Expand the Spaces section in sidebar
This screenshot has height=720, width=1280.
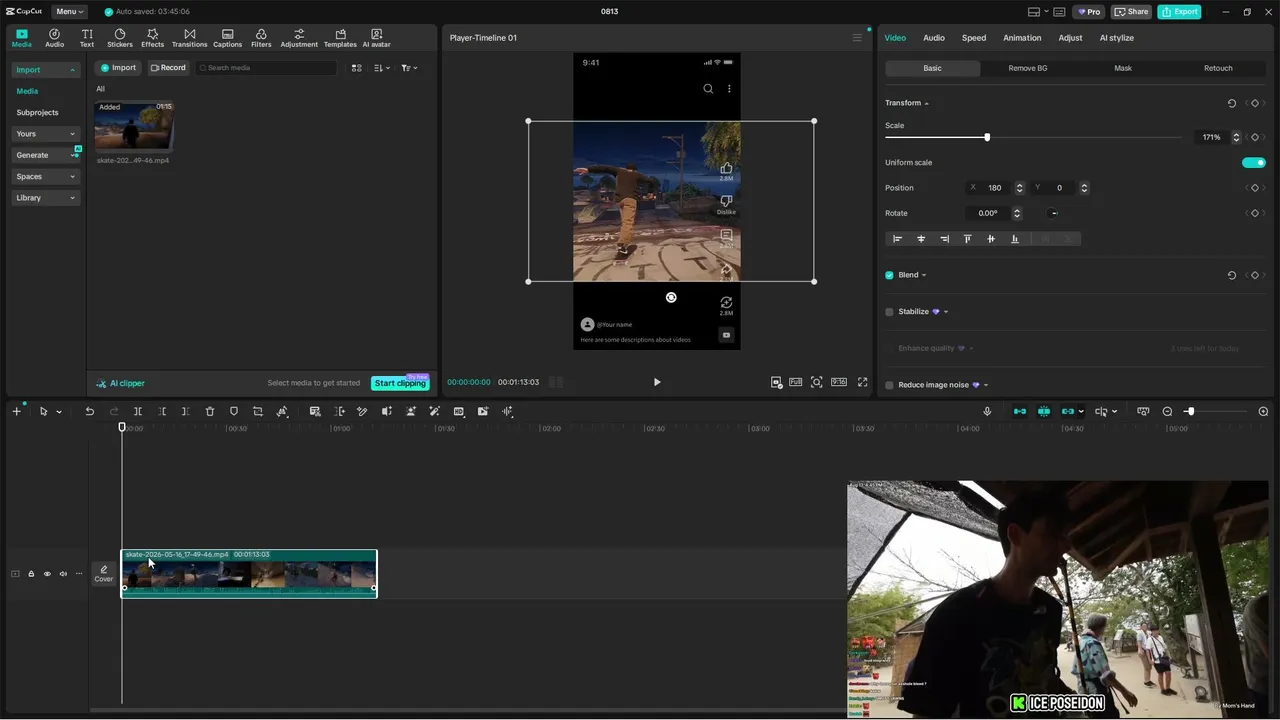[46, 177]
